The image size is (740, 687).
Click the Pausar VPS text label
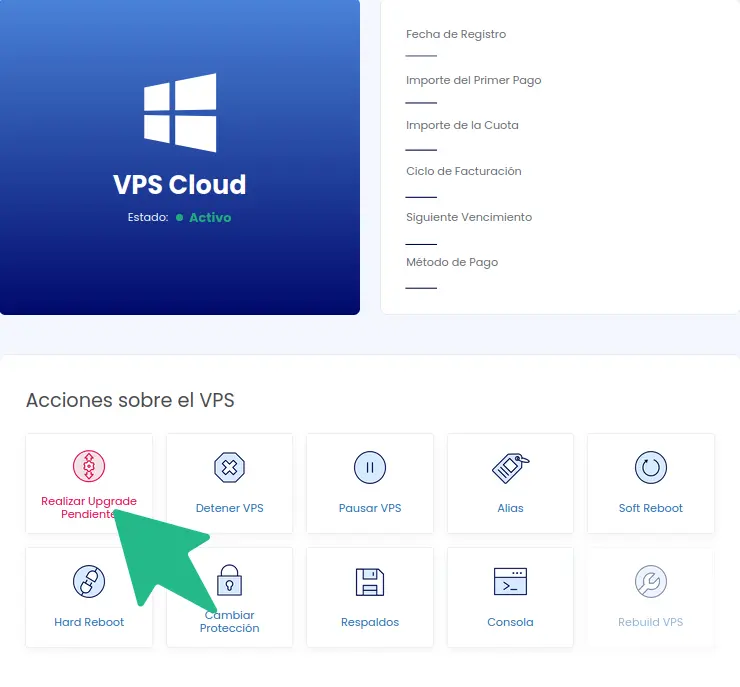[370, 508]
